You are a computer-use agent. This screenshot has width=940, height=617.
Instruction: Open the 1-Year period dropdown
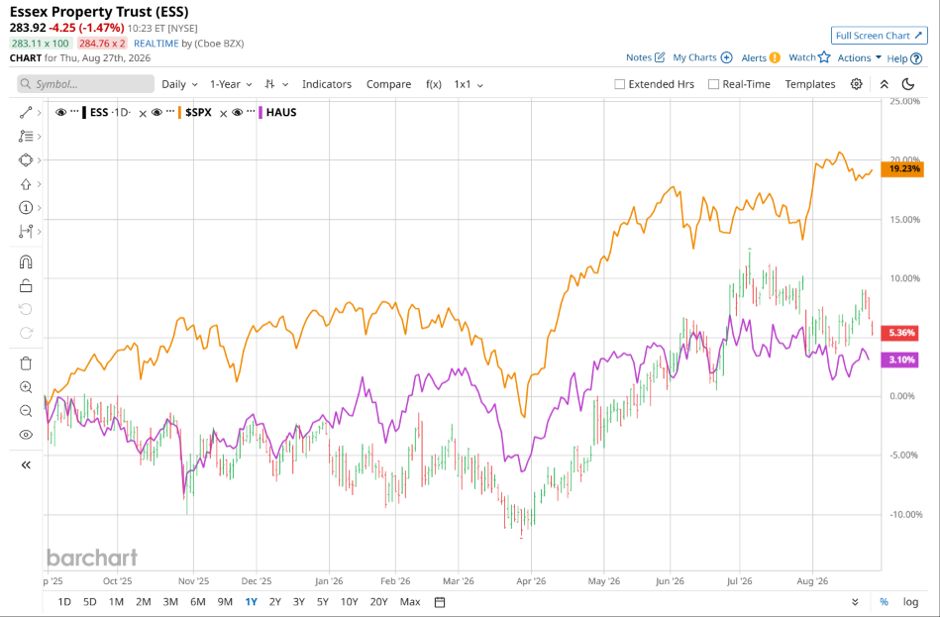click(231, 85)
